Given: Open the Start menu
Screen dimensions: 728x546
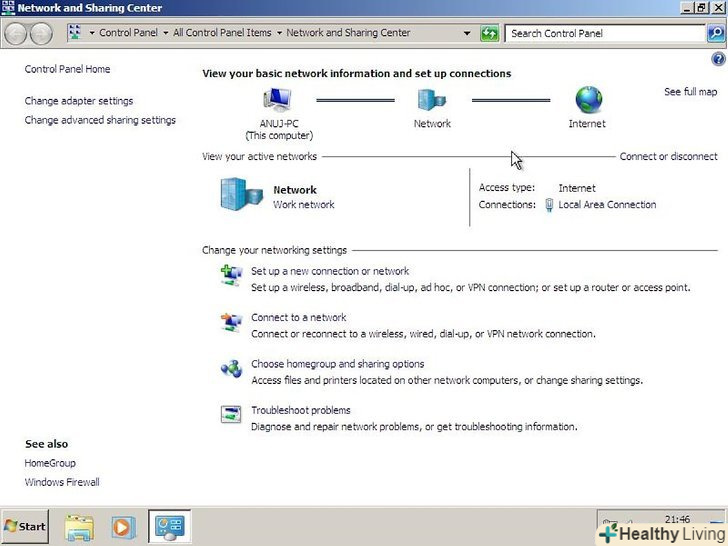Looking at the screenshot, I should tap(25, 526).
